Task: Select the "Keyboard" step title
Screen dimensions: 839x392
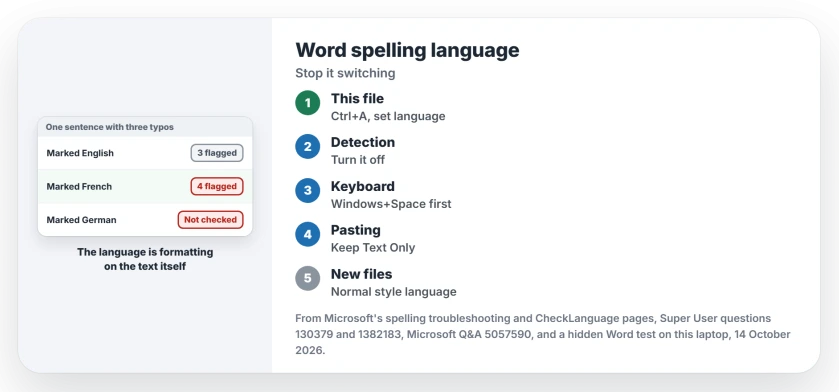Action: tap(363, 186)
